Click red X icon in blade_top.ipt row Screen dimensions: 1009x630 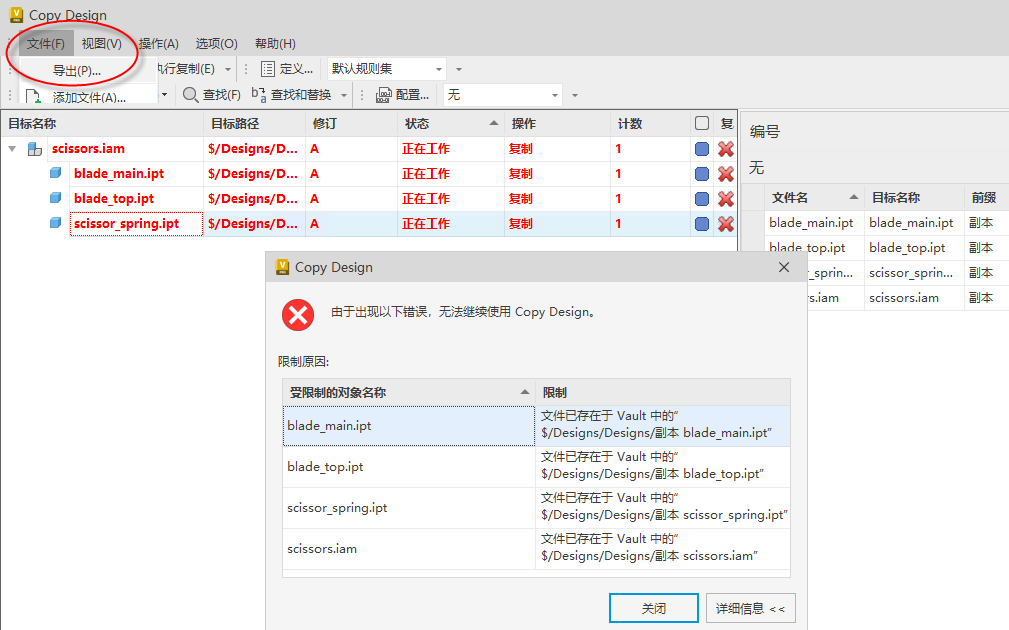tap(726, 199)
